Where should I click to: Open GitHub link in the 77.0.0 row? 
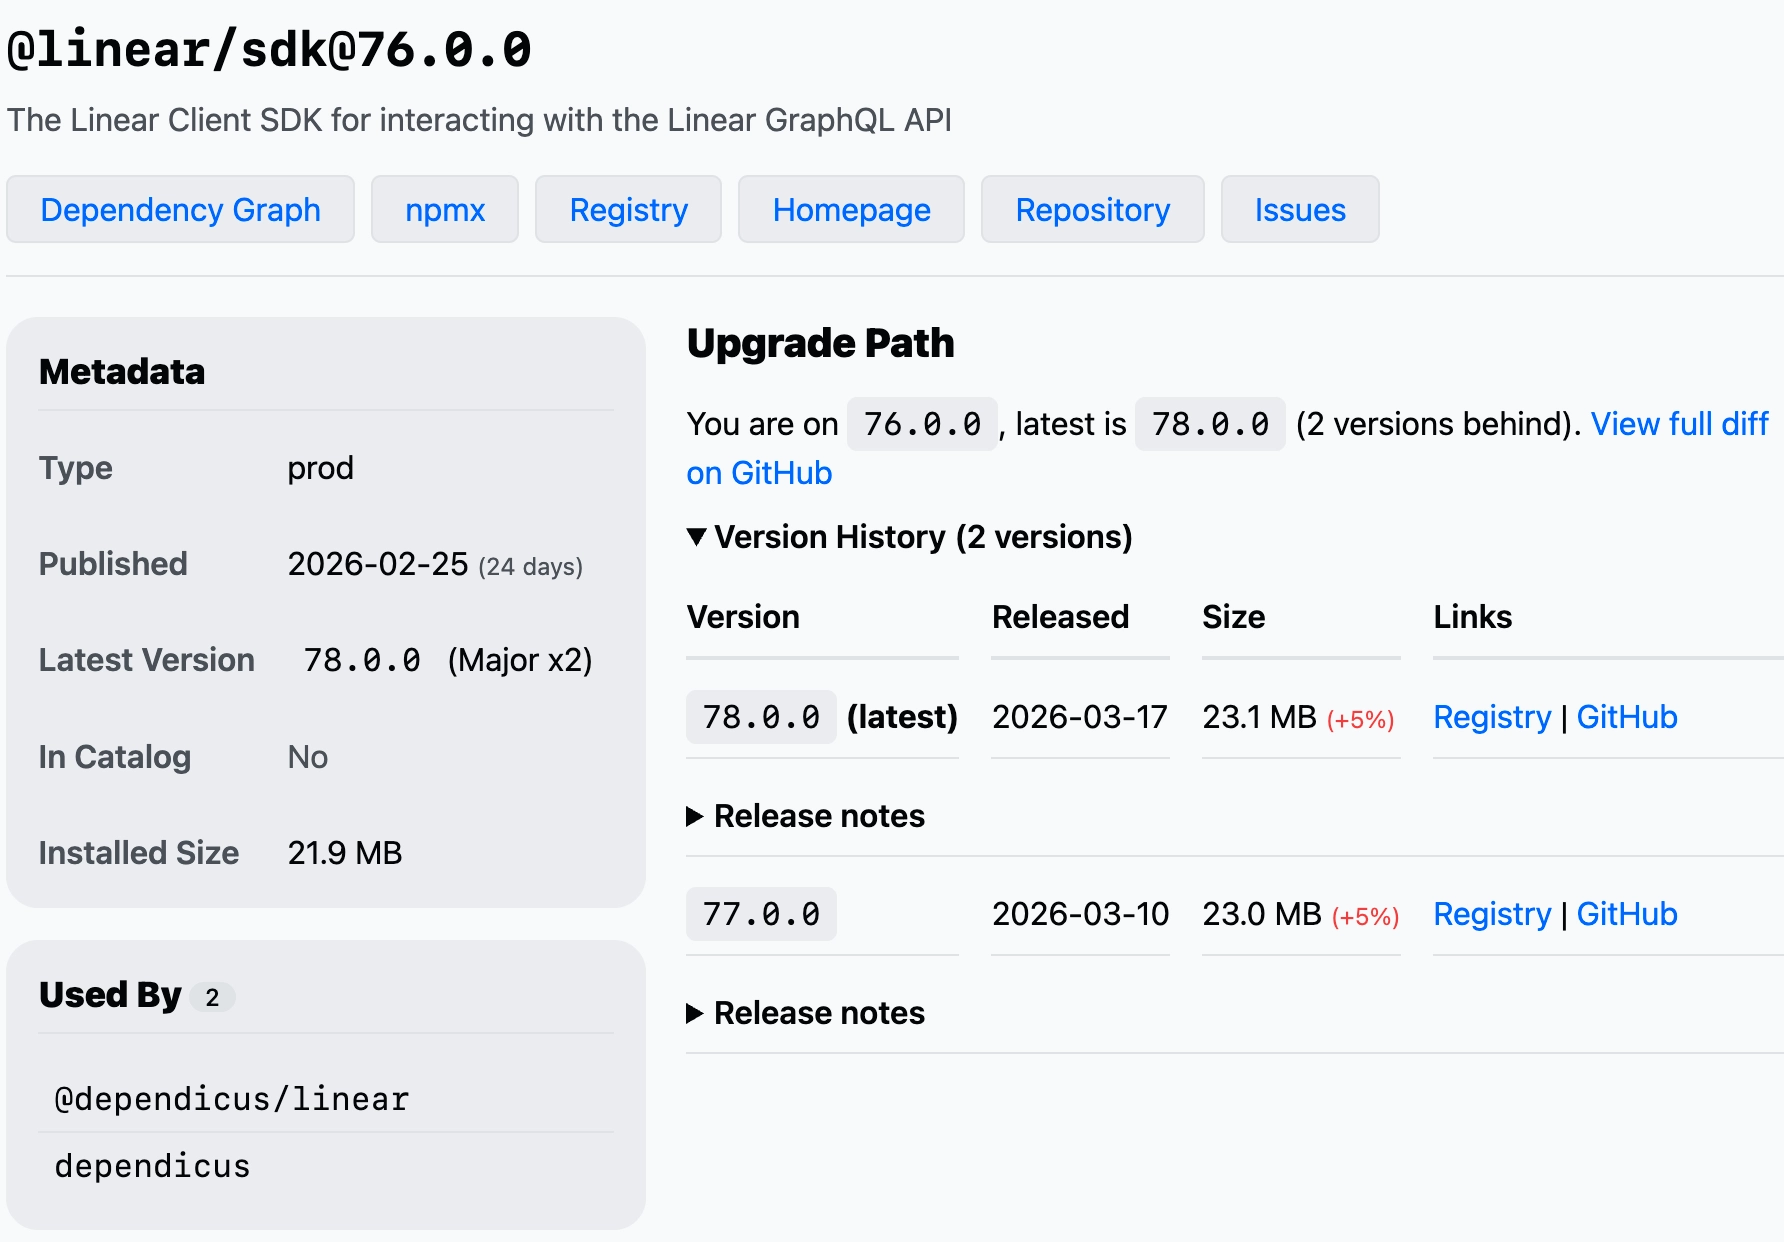[x=1627, y=914]
